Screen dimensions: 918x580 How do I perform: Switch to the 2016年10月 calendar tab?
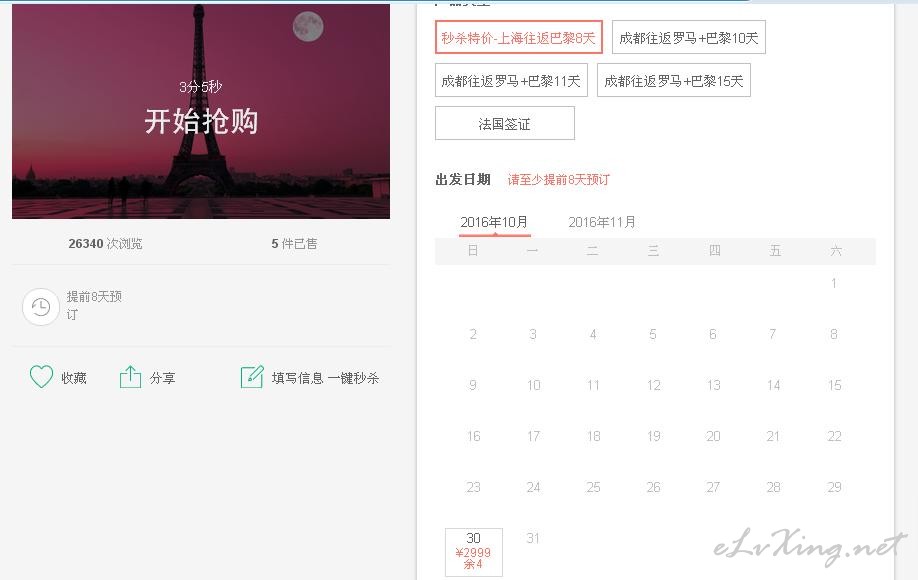pyautogui.click(x=494, y=222)
